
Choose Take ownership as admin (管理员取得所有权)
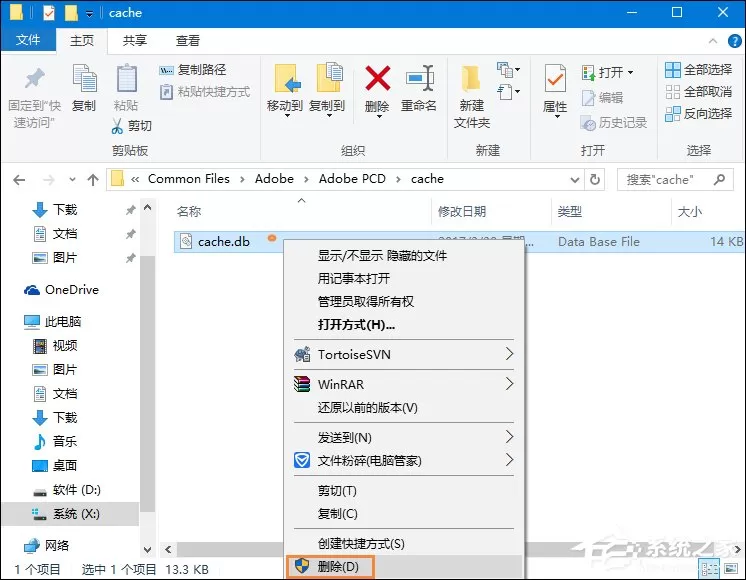click(404, 302)
